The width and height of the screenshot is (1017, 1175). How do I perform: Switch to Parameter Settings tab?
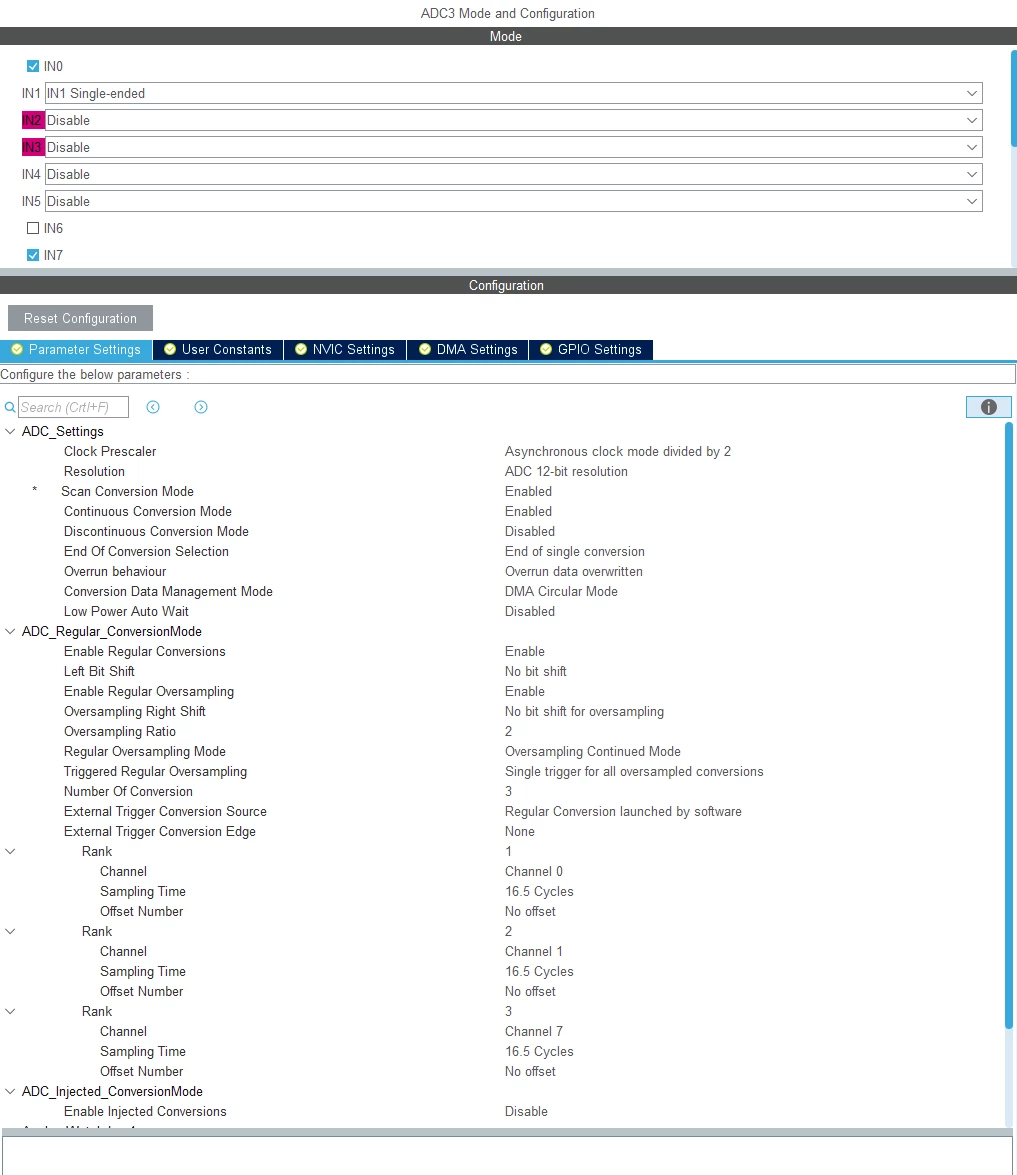(x=76, y=350)
